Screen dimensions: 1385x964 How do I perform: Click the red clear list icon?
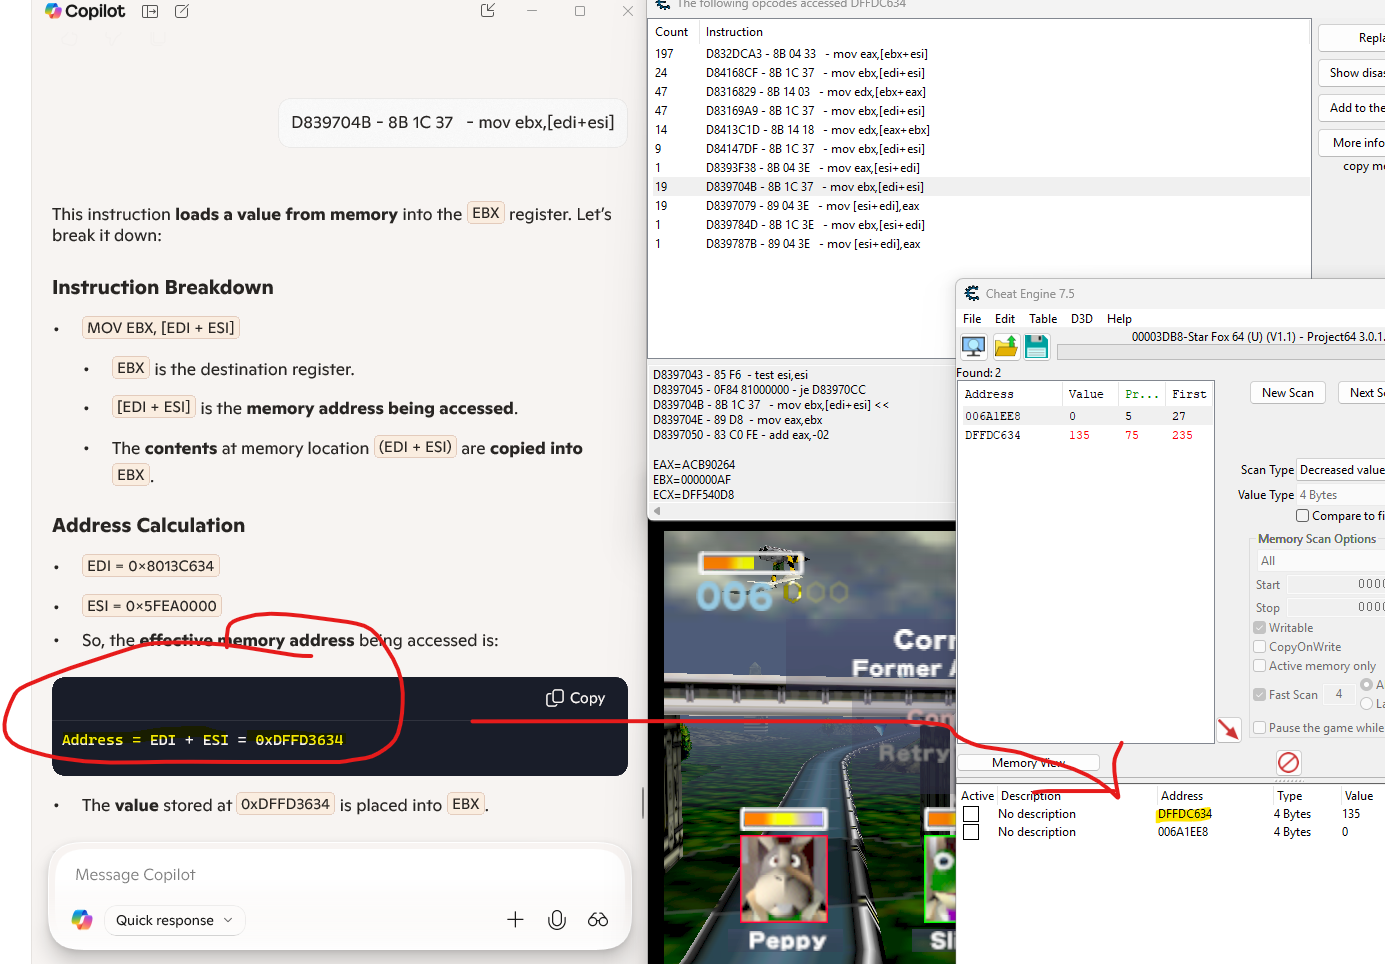pyautogui.click(x=1288, y=762)
